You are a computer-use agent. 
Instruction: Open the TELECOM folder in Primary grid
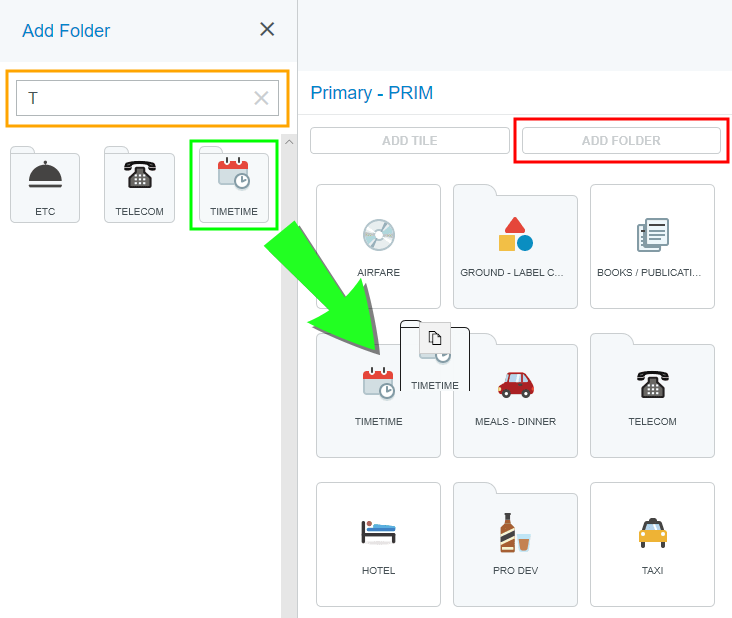coord(652,396)
